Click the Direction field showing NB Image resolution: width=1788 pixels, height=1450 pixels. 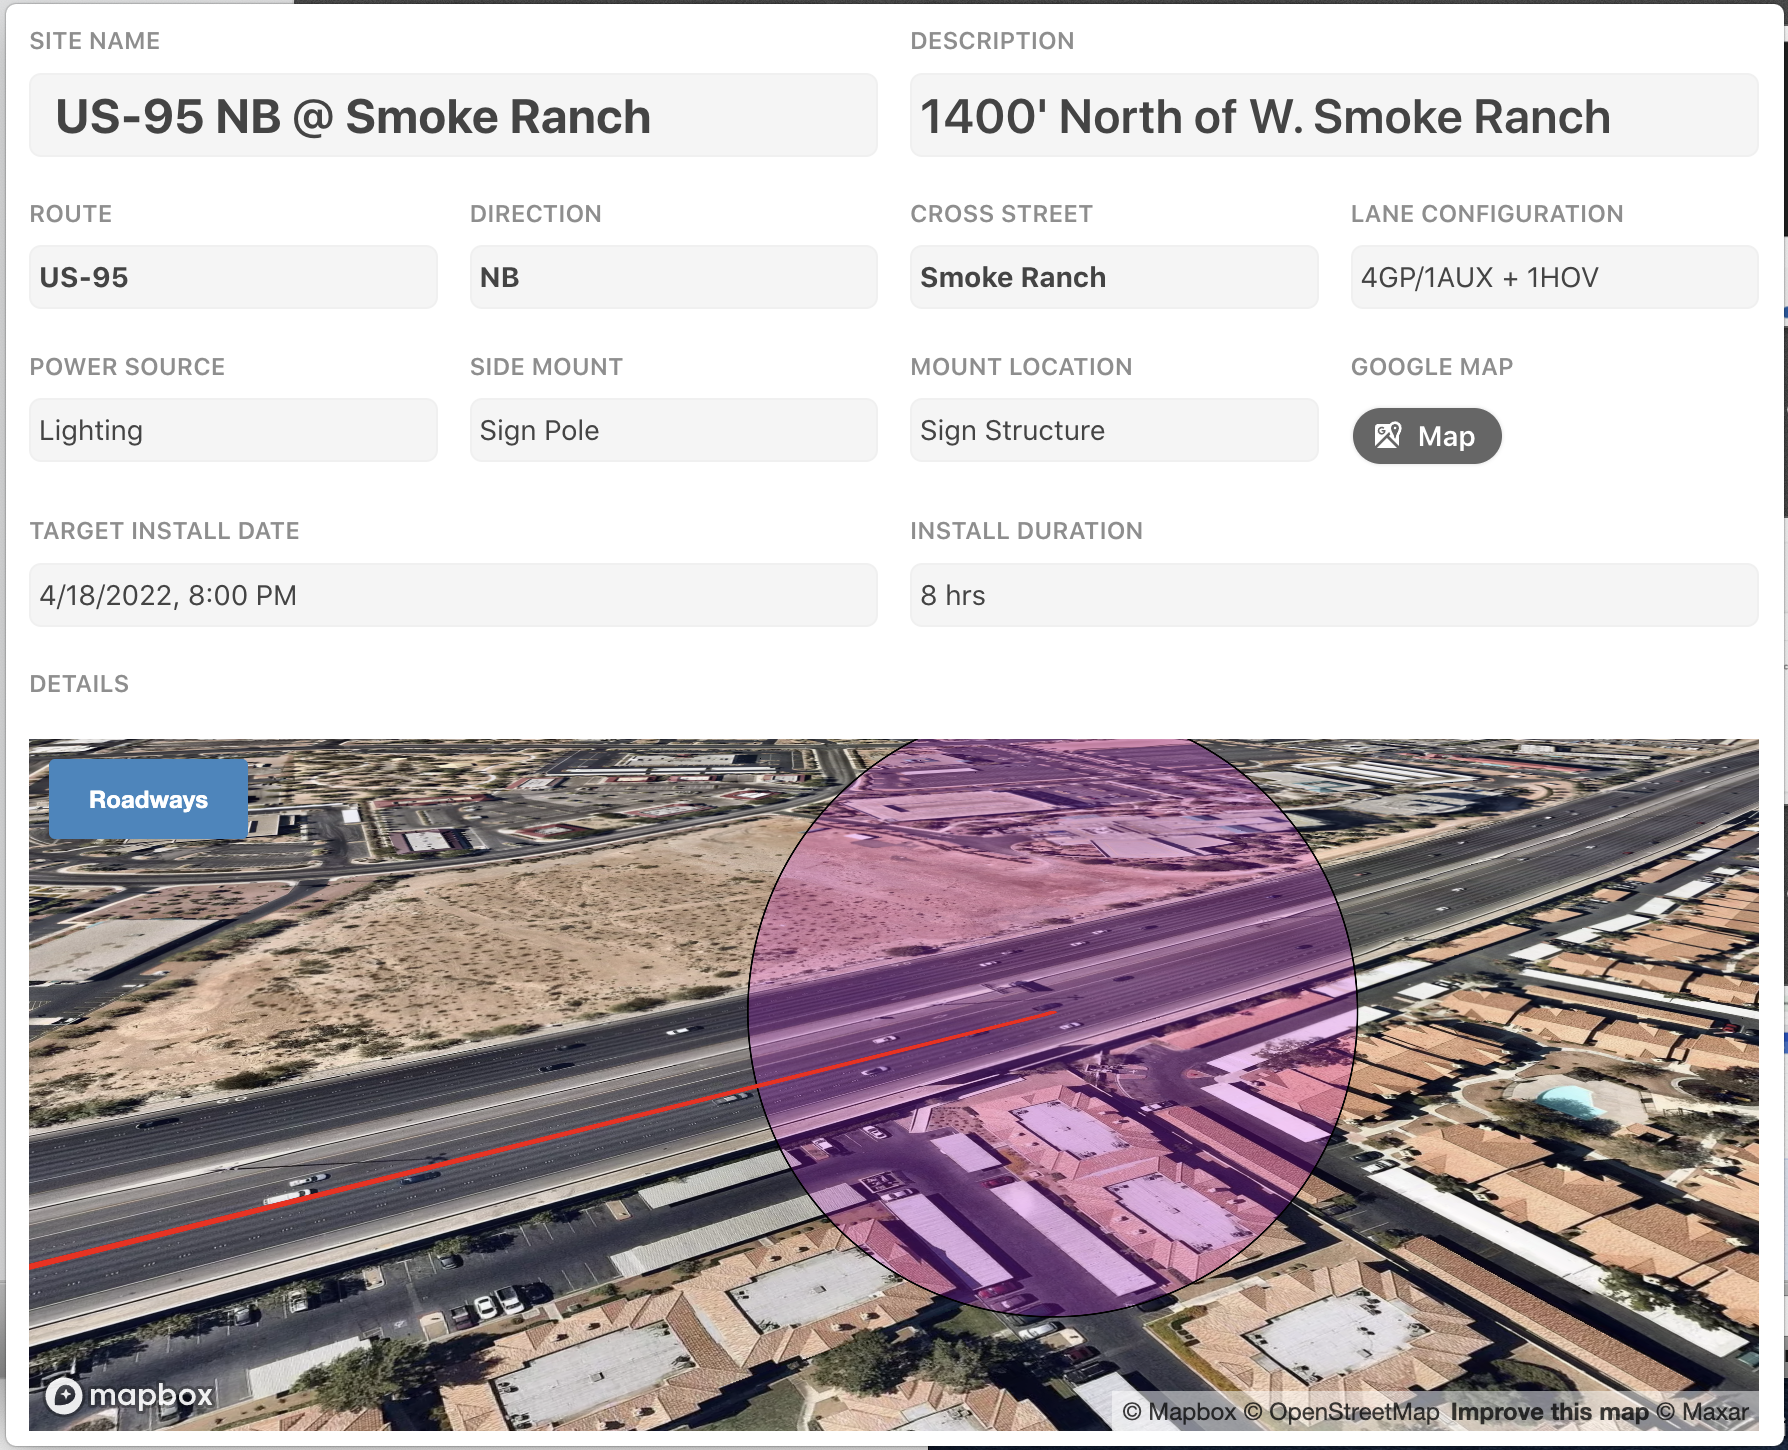pos(673,277)
